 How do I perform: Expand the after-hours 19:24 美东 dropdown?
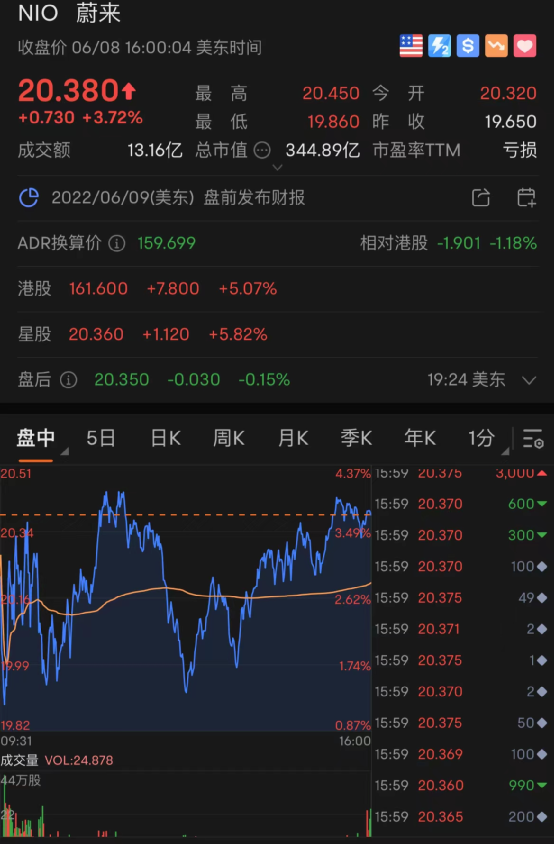pyautogui.click(x=529, y=381)
